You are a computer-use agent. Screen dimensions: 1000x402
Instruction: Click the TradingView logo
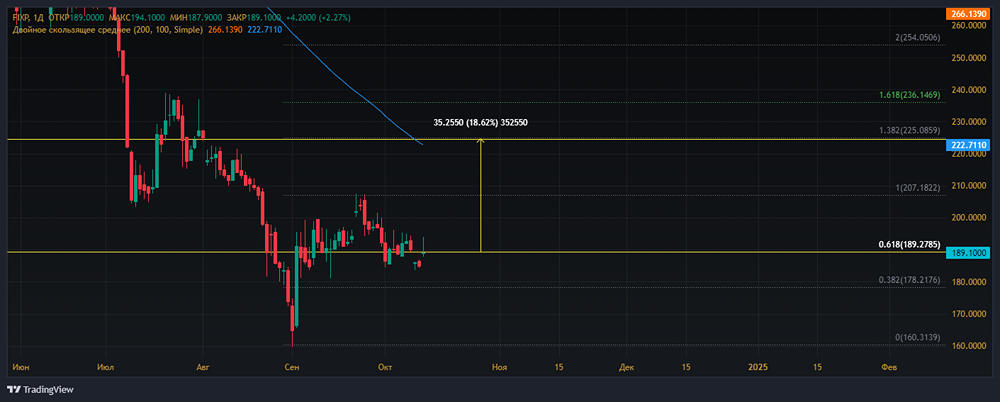coord(40,389)
